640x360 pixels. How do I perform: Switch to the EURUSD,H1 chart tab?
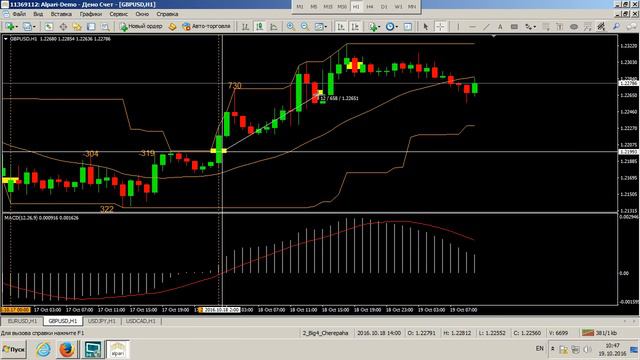coord(22,321)
